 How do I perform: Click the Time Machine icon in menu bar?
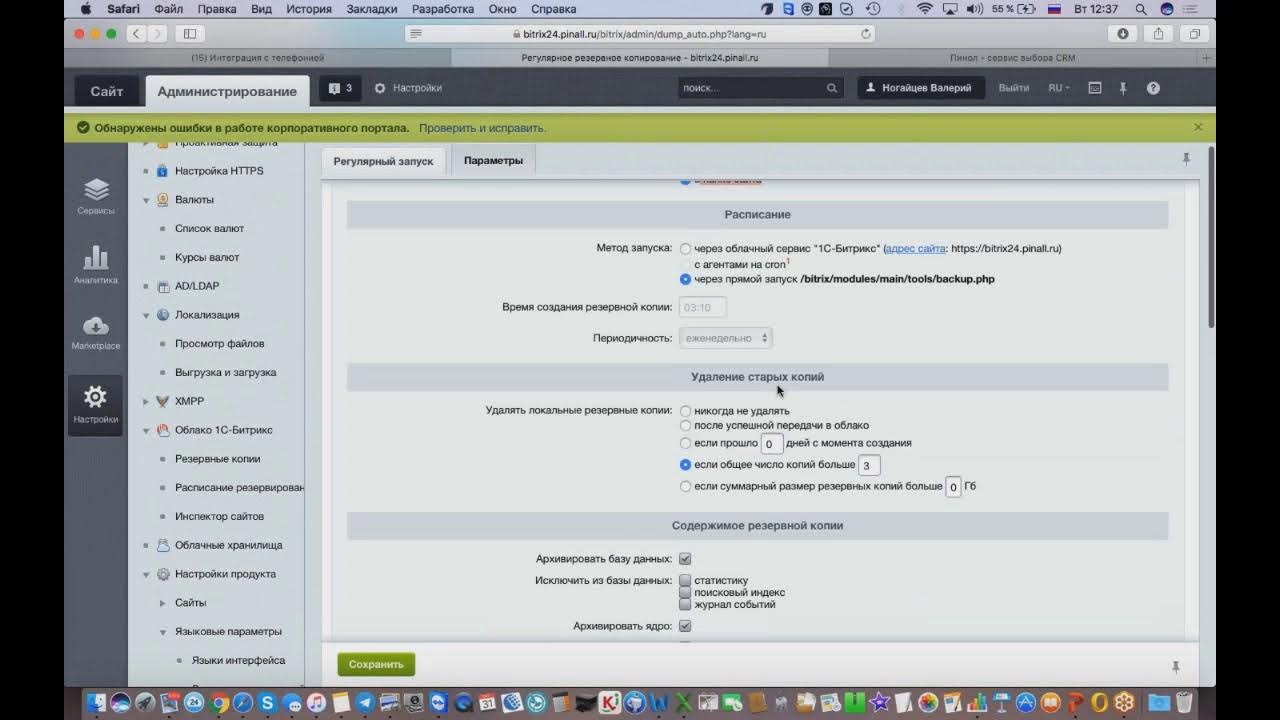pyautogui.click(x=873, y=9)
